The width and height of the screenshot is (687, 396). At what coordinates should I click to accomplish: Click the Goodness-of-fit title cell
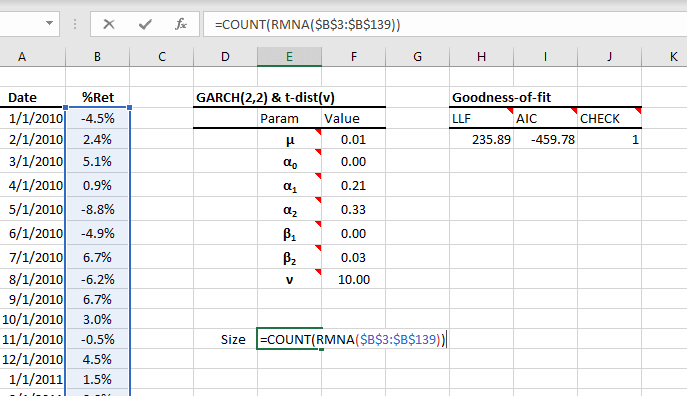tap(501, 97)
